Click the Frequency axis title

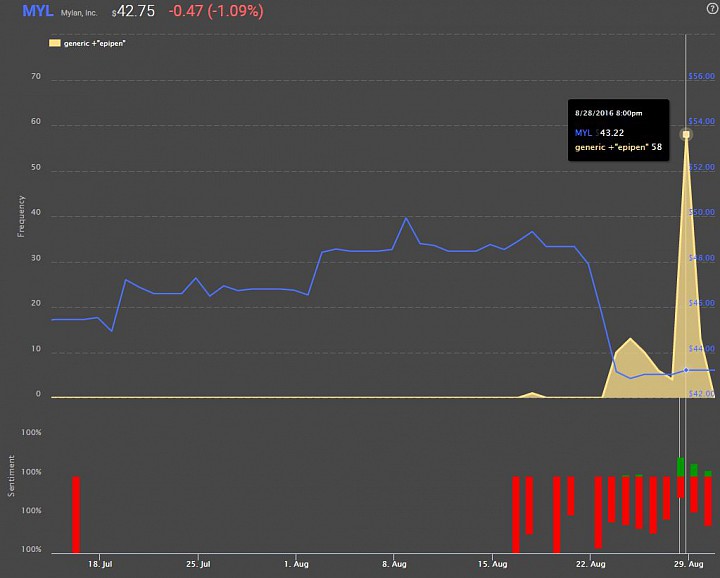[x=21, y=216]
